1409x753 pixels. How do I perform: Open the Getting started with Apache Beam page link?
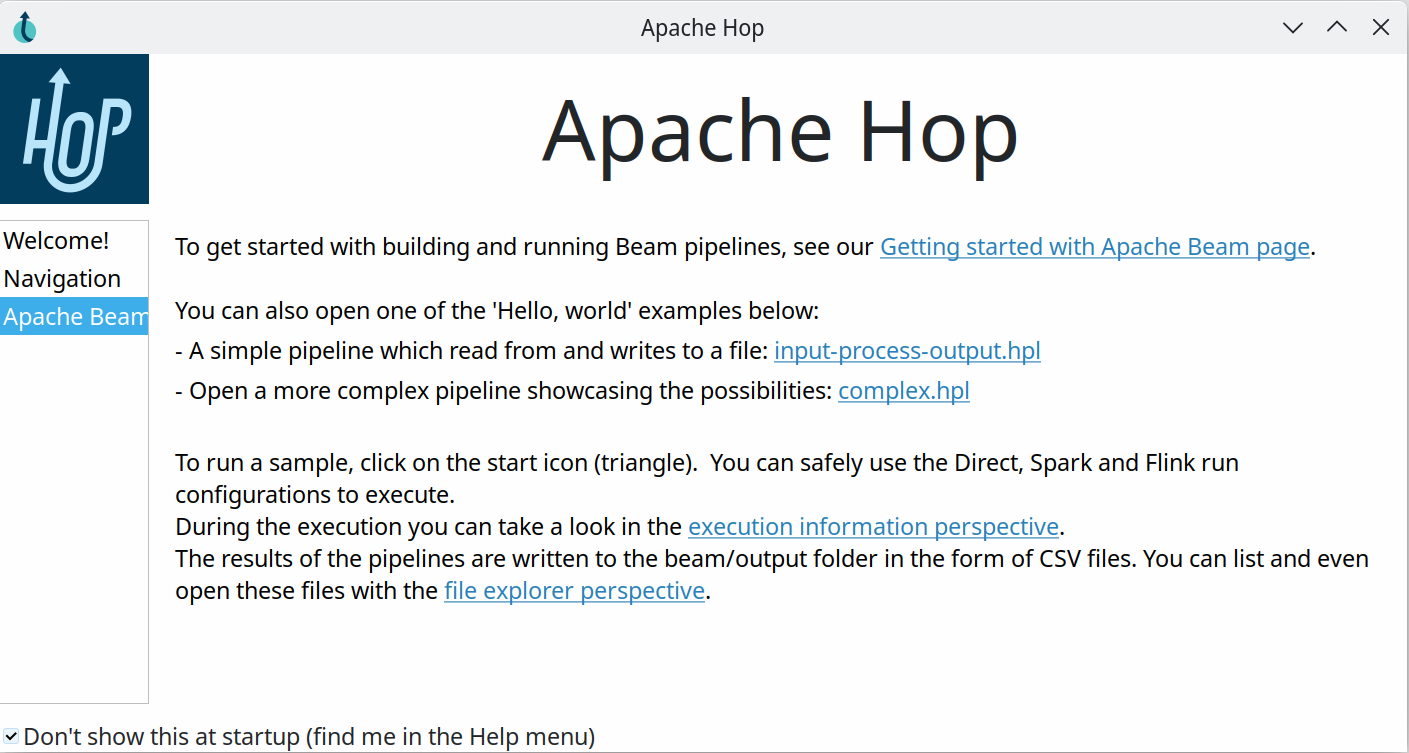(1094, 247)
